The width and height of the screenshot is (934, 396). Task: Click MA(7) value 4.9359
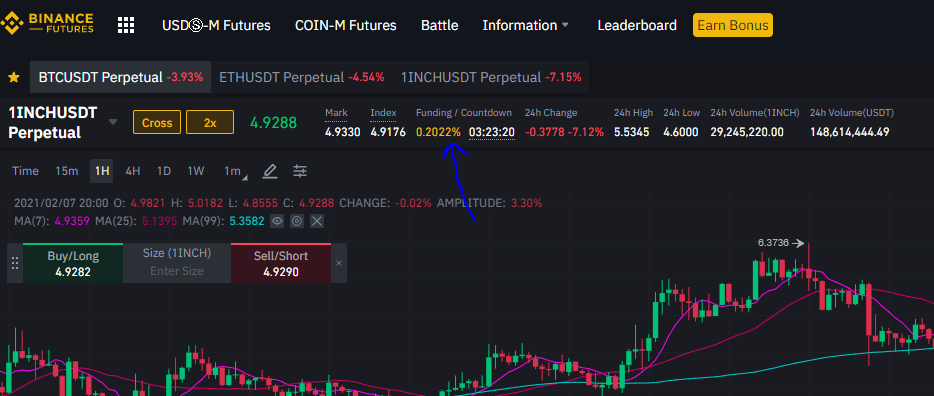(72, 221)
